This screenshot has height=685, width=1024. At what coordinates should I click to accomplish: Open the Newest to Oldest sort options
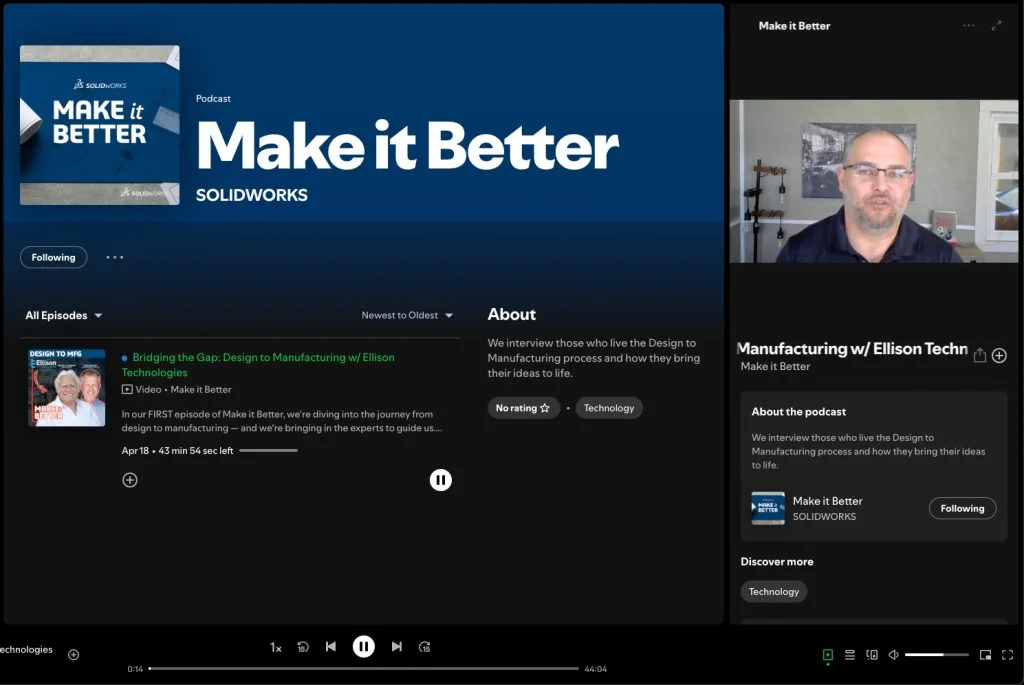click(x=407, y=315)
